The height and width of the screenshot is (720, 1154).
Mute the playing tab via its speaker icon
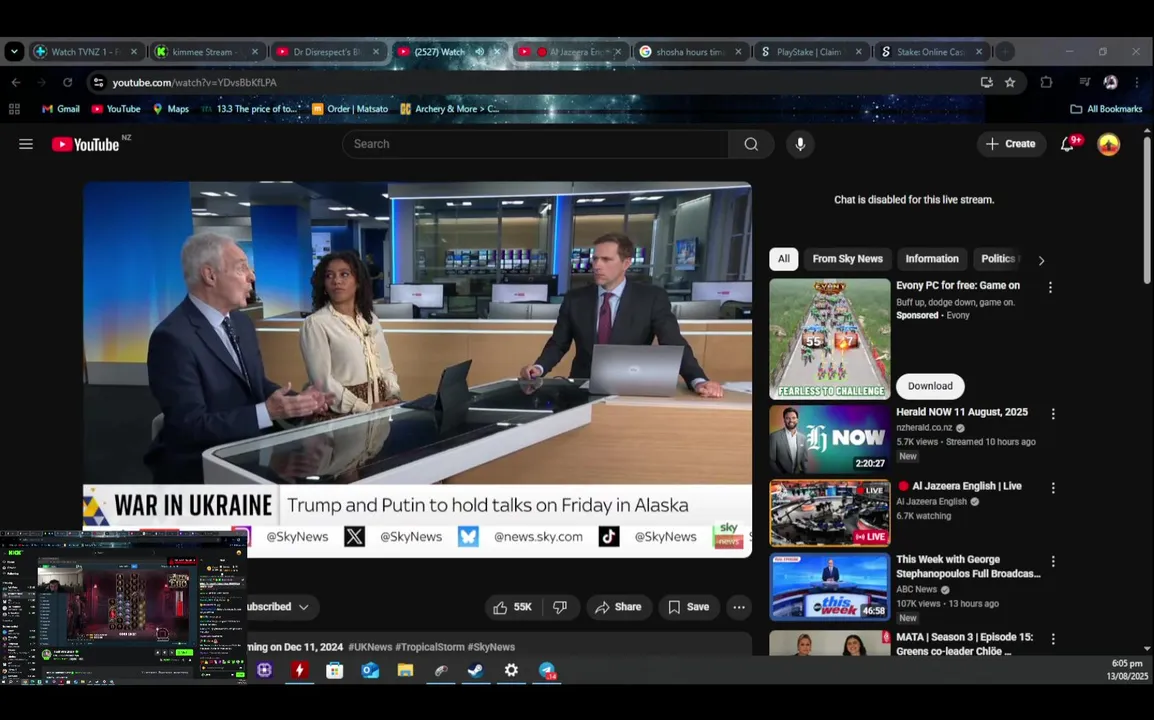coord(480,52)
